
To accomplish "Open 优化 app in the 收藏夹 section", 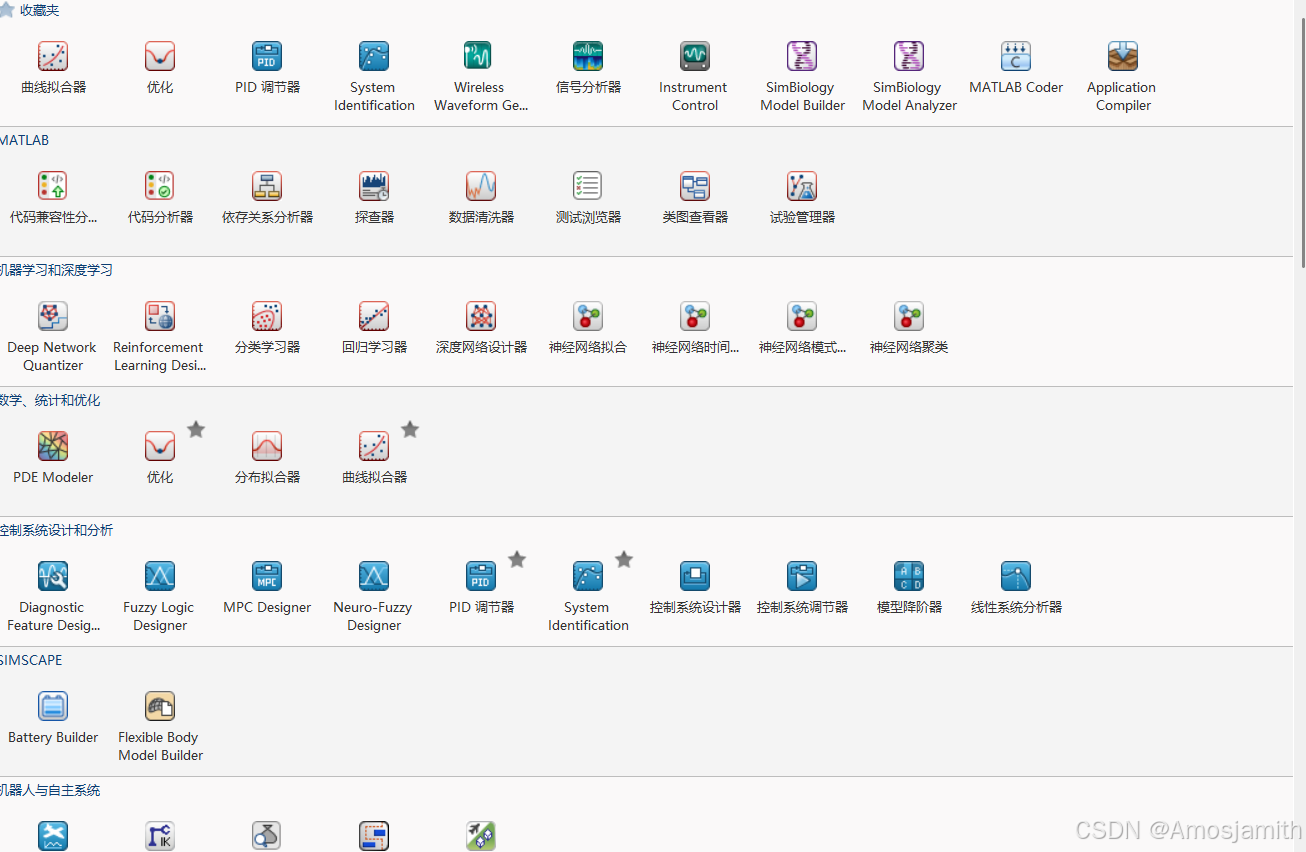I will pos(160,68).
